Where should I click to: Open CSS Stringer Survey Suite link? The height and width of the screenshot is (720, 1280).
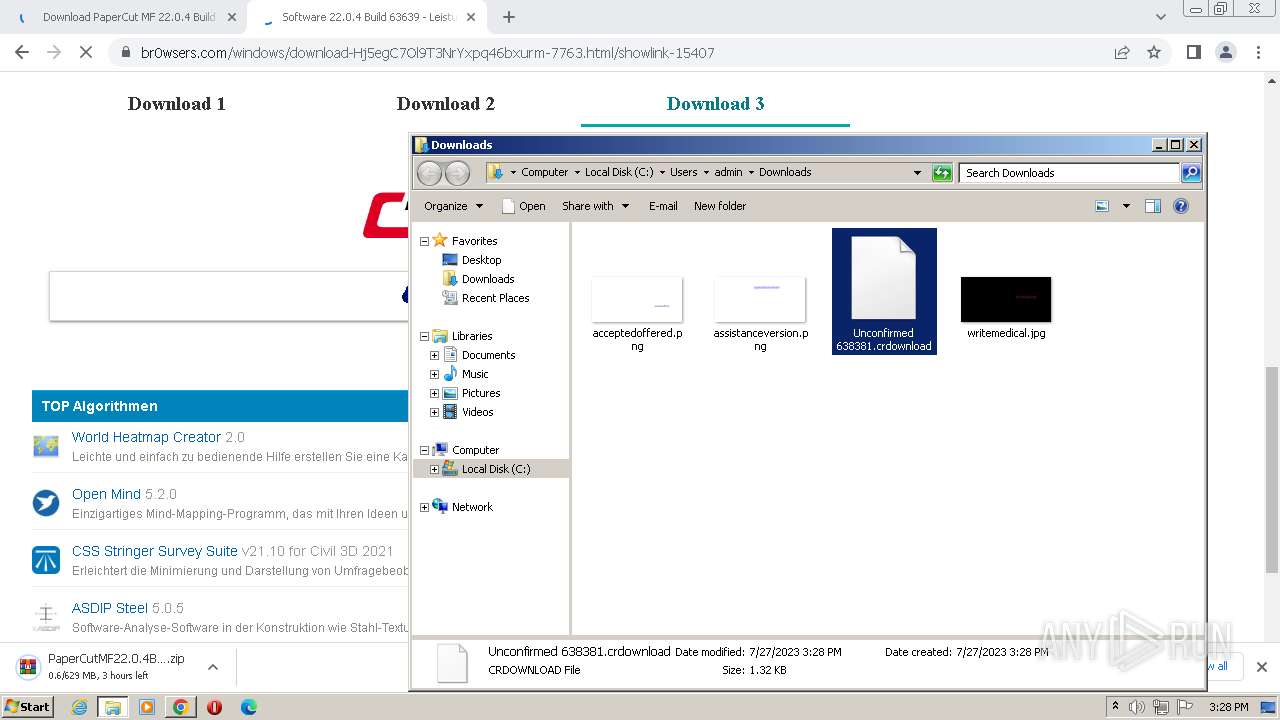(155, 551)
